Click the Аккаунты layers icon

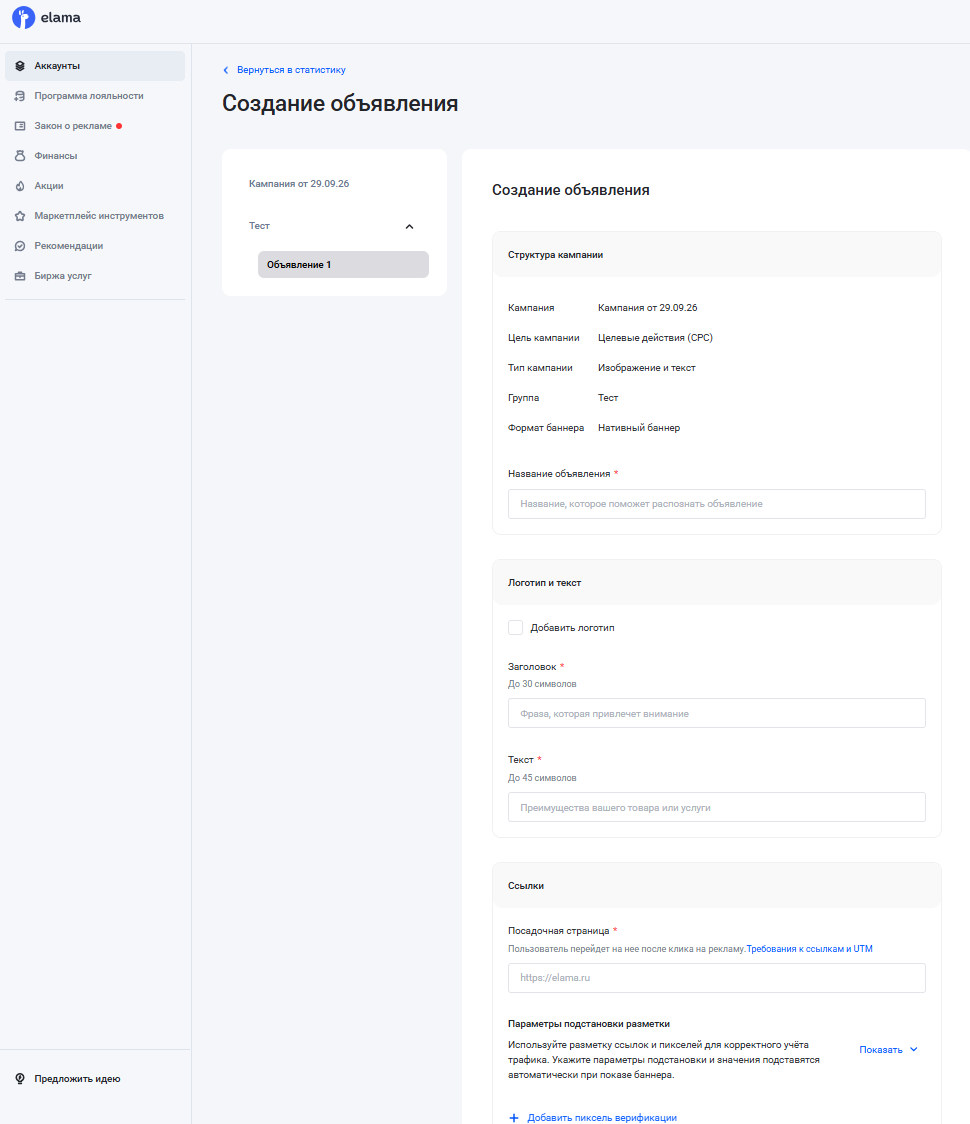tap(20, 66)
